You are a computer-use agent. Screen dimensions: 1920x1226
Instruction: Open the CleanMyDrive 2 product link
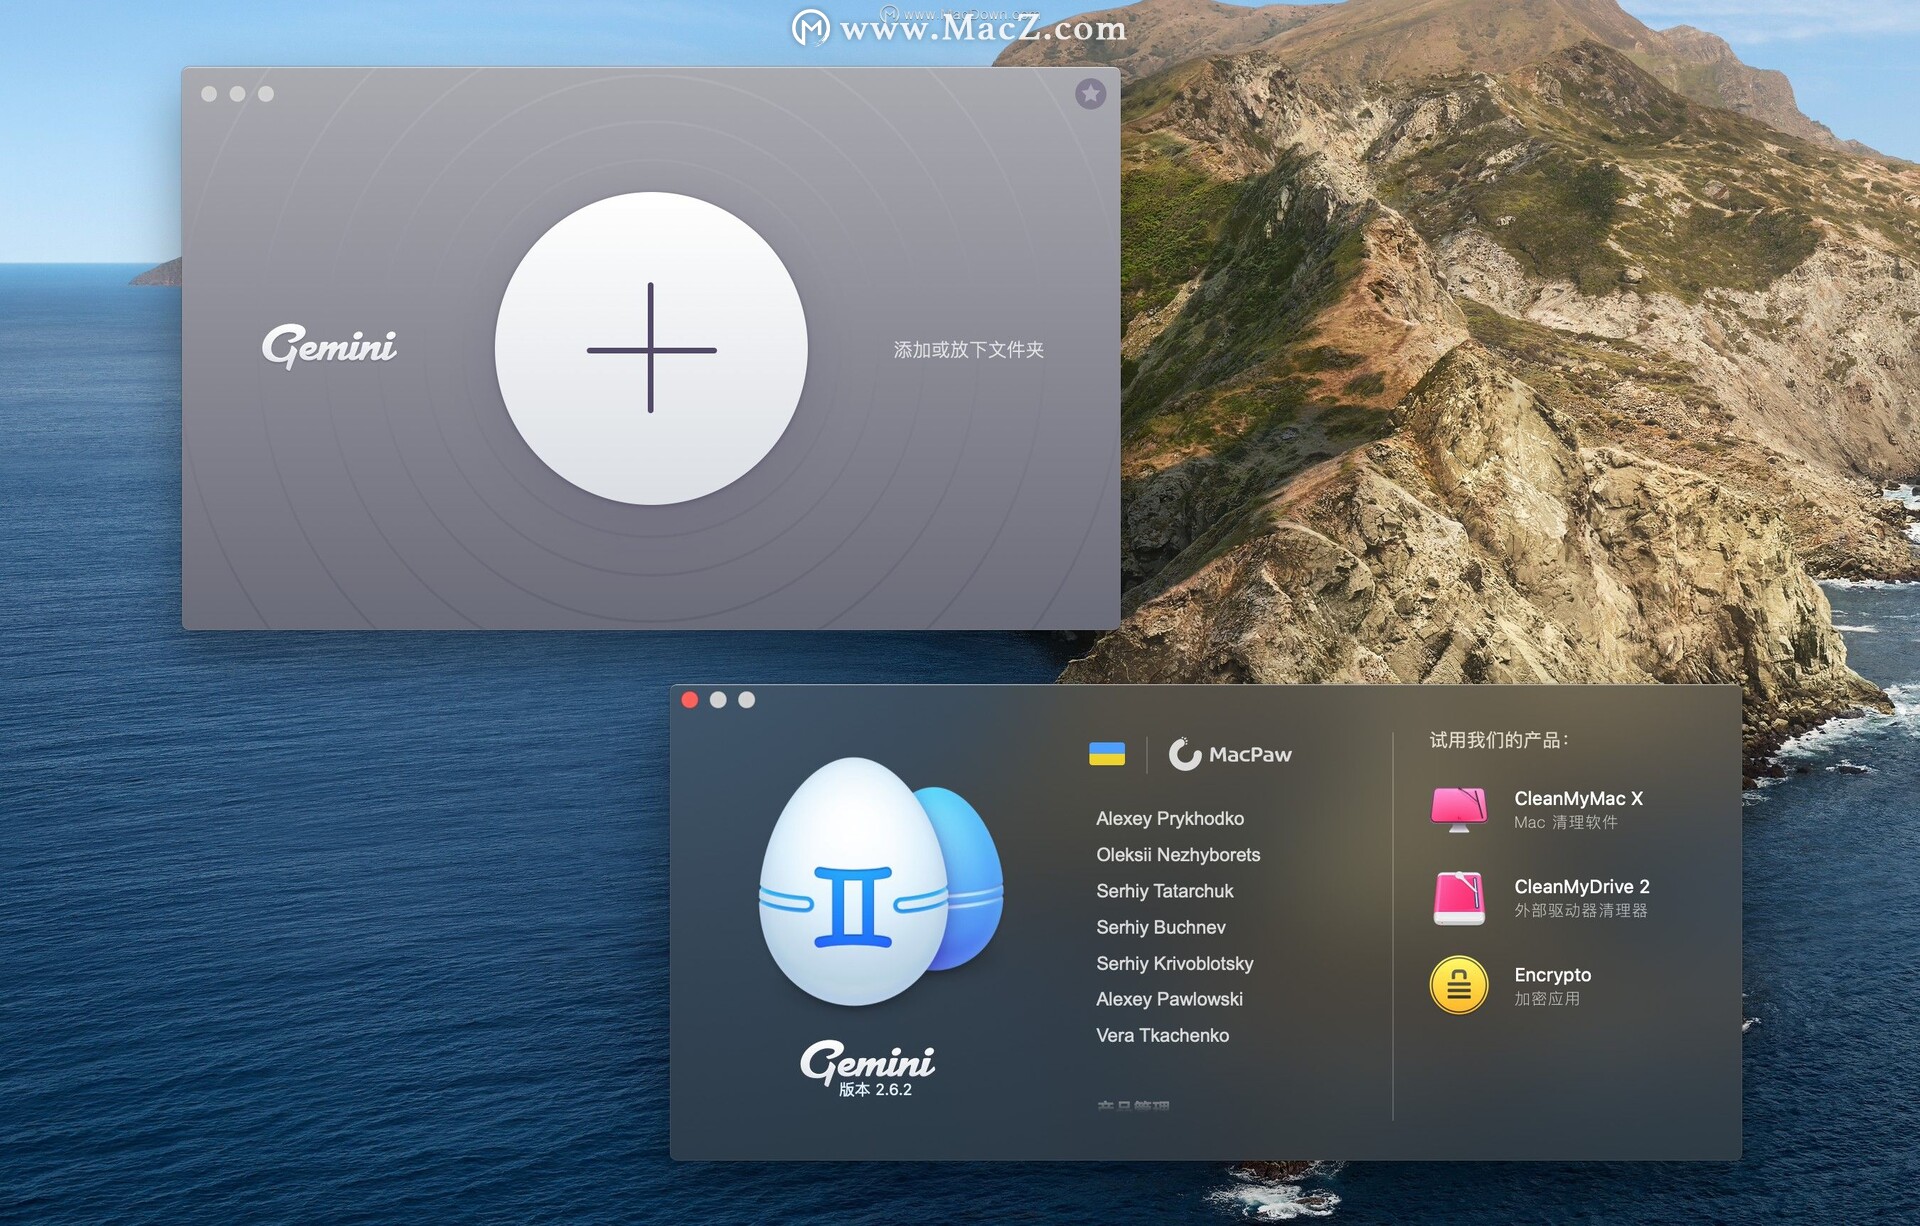point(1582,886)
